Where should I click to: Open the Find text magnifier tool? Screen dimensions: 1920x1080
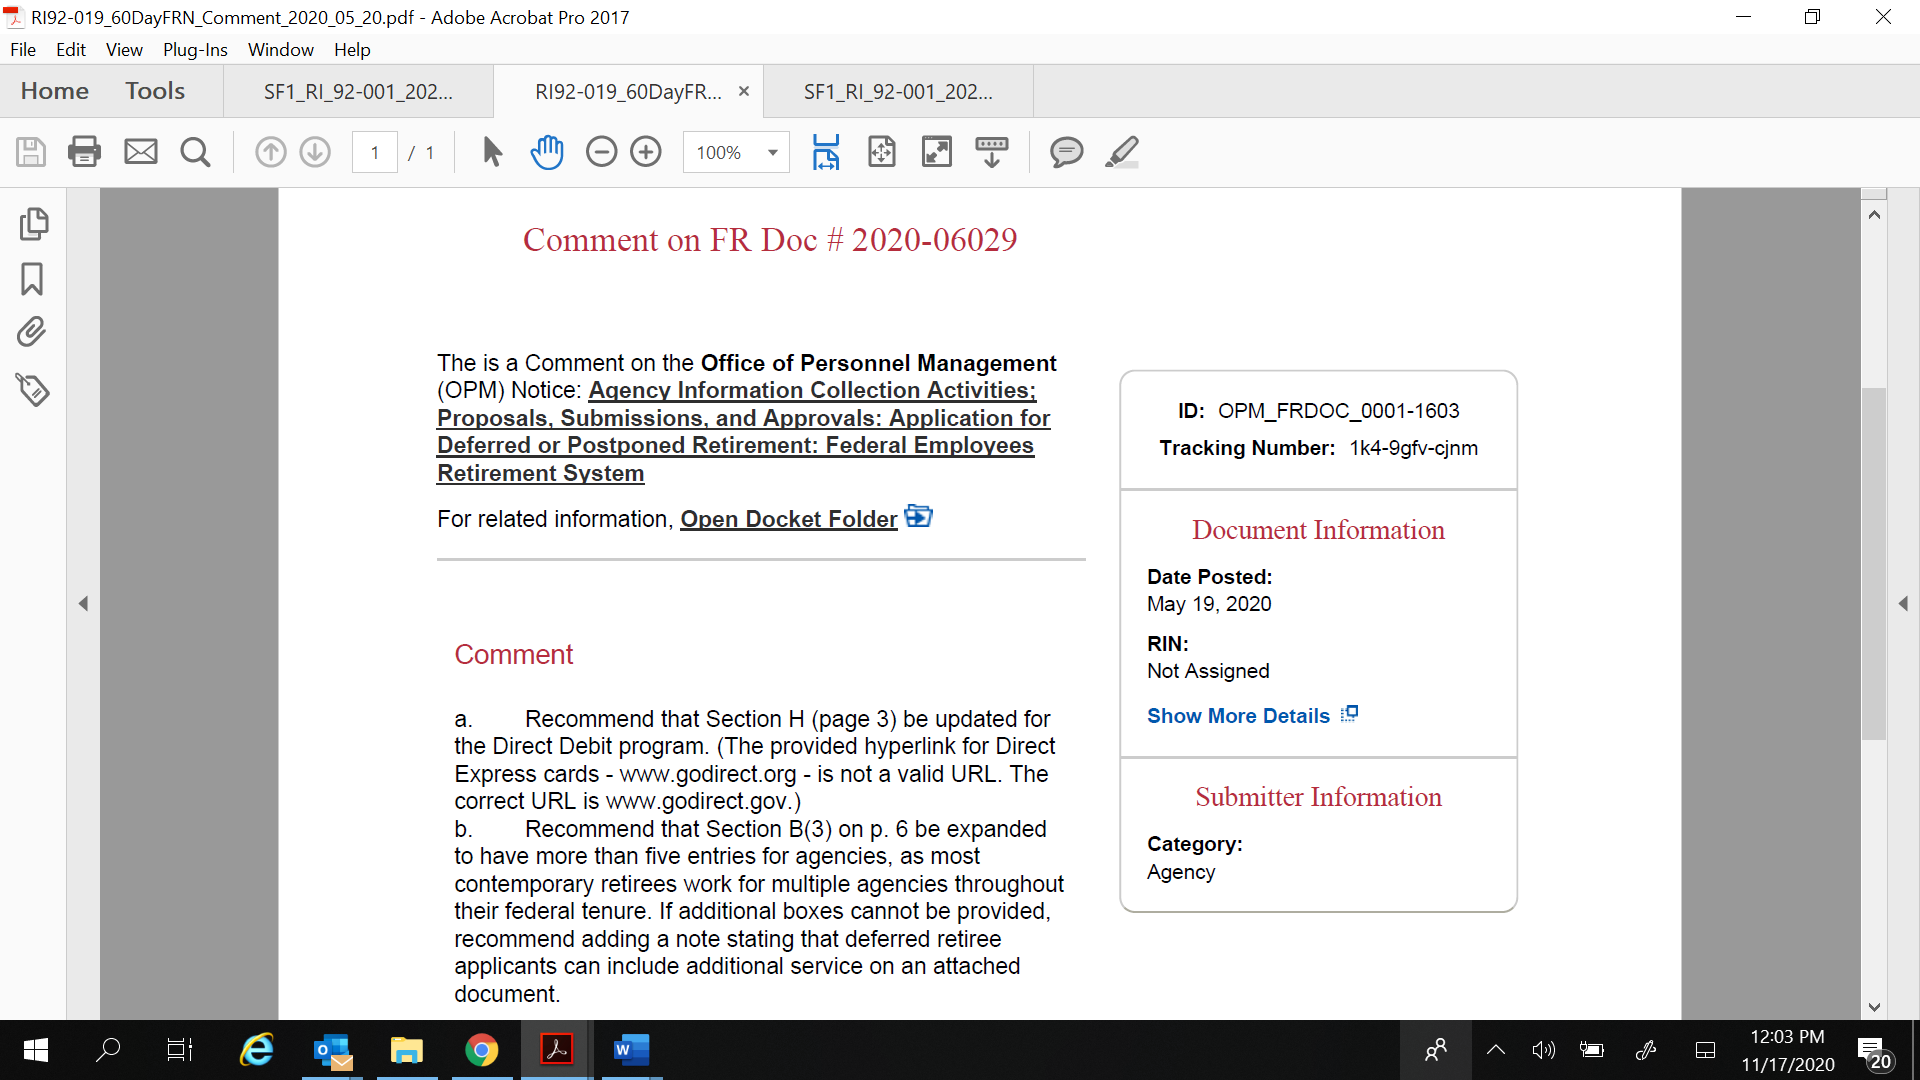(195, 152)
